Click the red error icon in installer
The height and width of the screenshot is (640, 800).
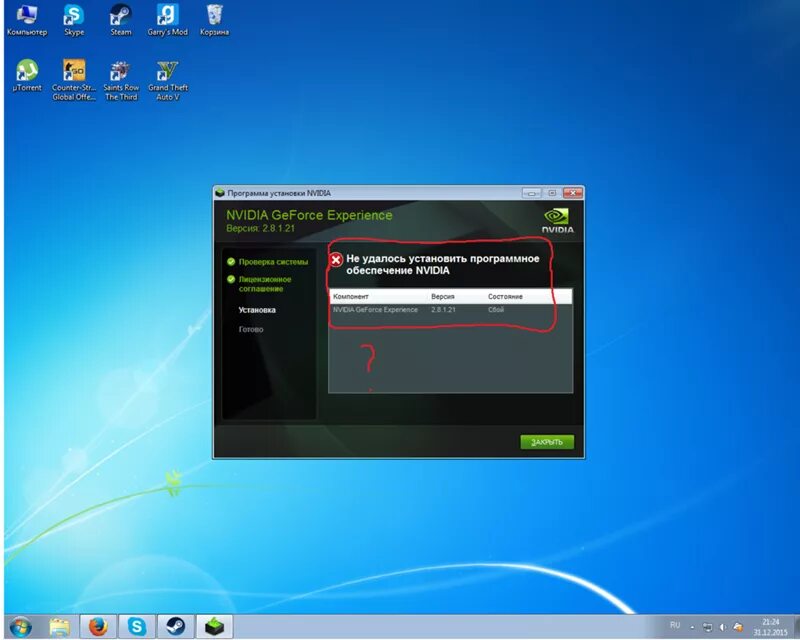click(x=335, y=260)
